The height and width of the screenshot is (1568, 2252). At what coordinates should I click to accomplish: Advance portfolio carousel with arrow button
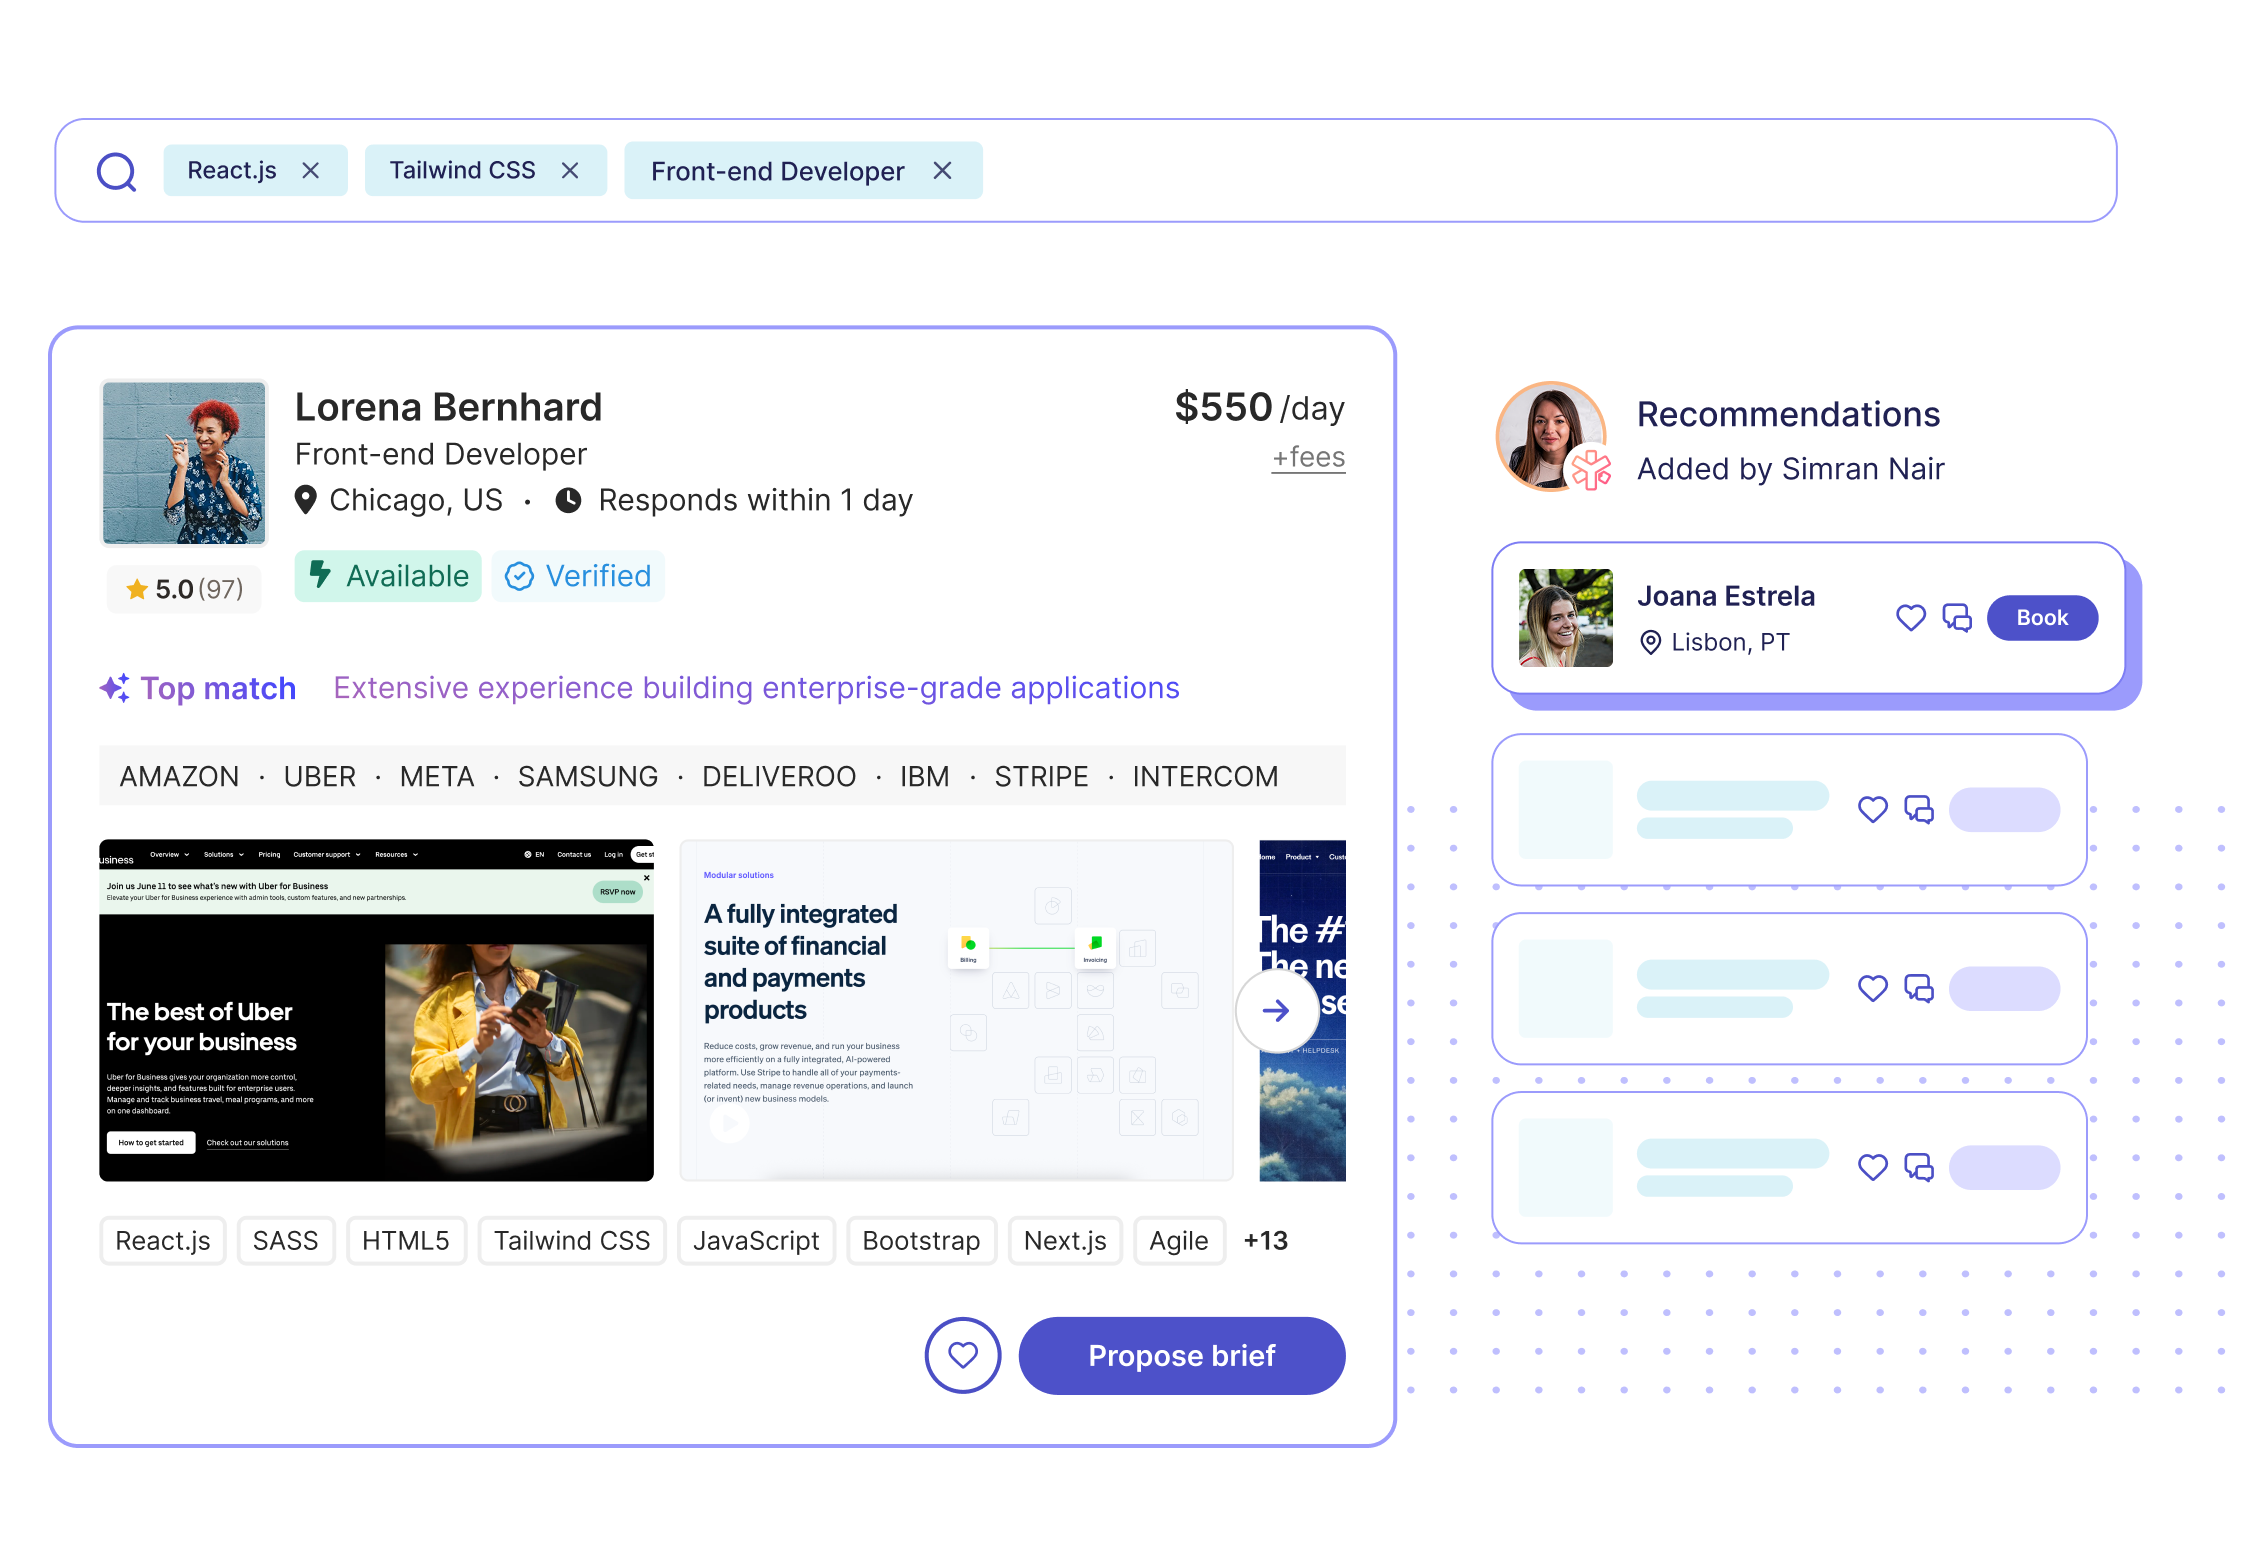click(x=1276, y=1011)
